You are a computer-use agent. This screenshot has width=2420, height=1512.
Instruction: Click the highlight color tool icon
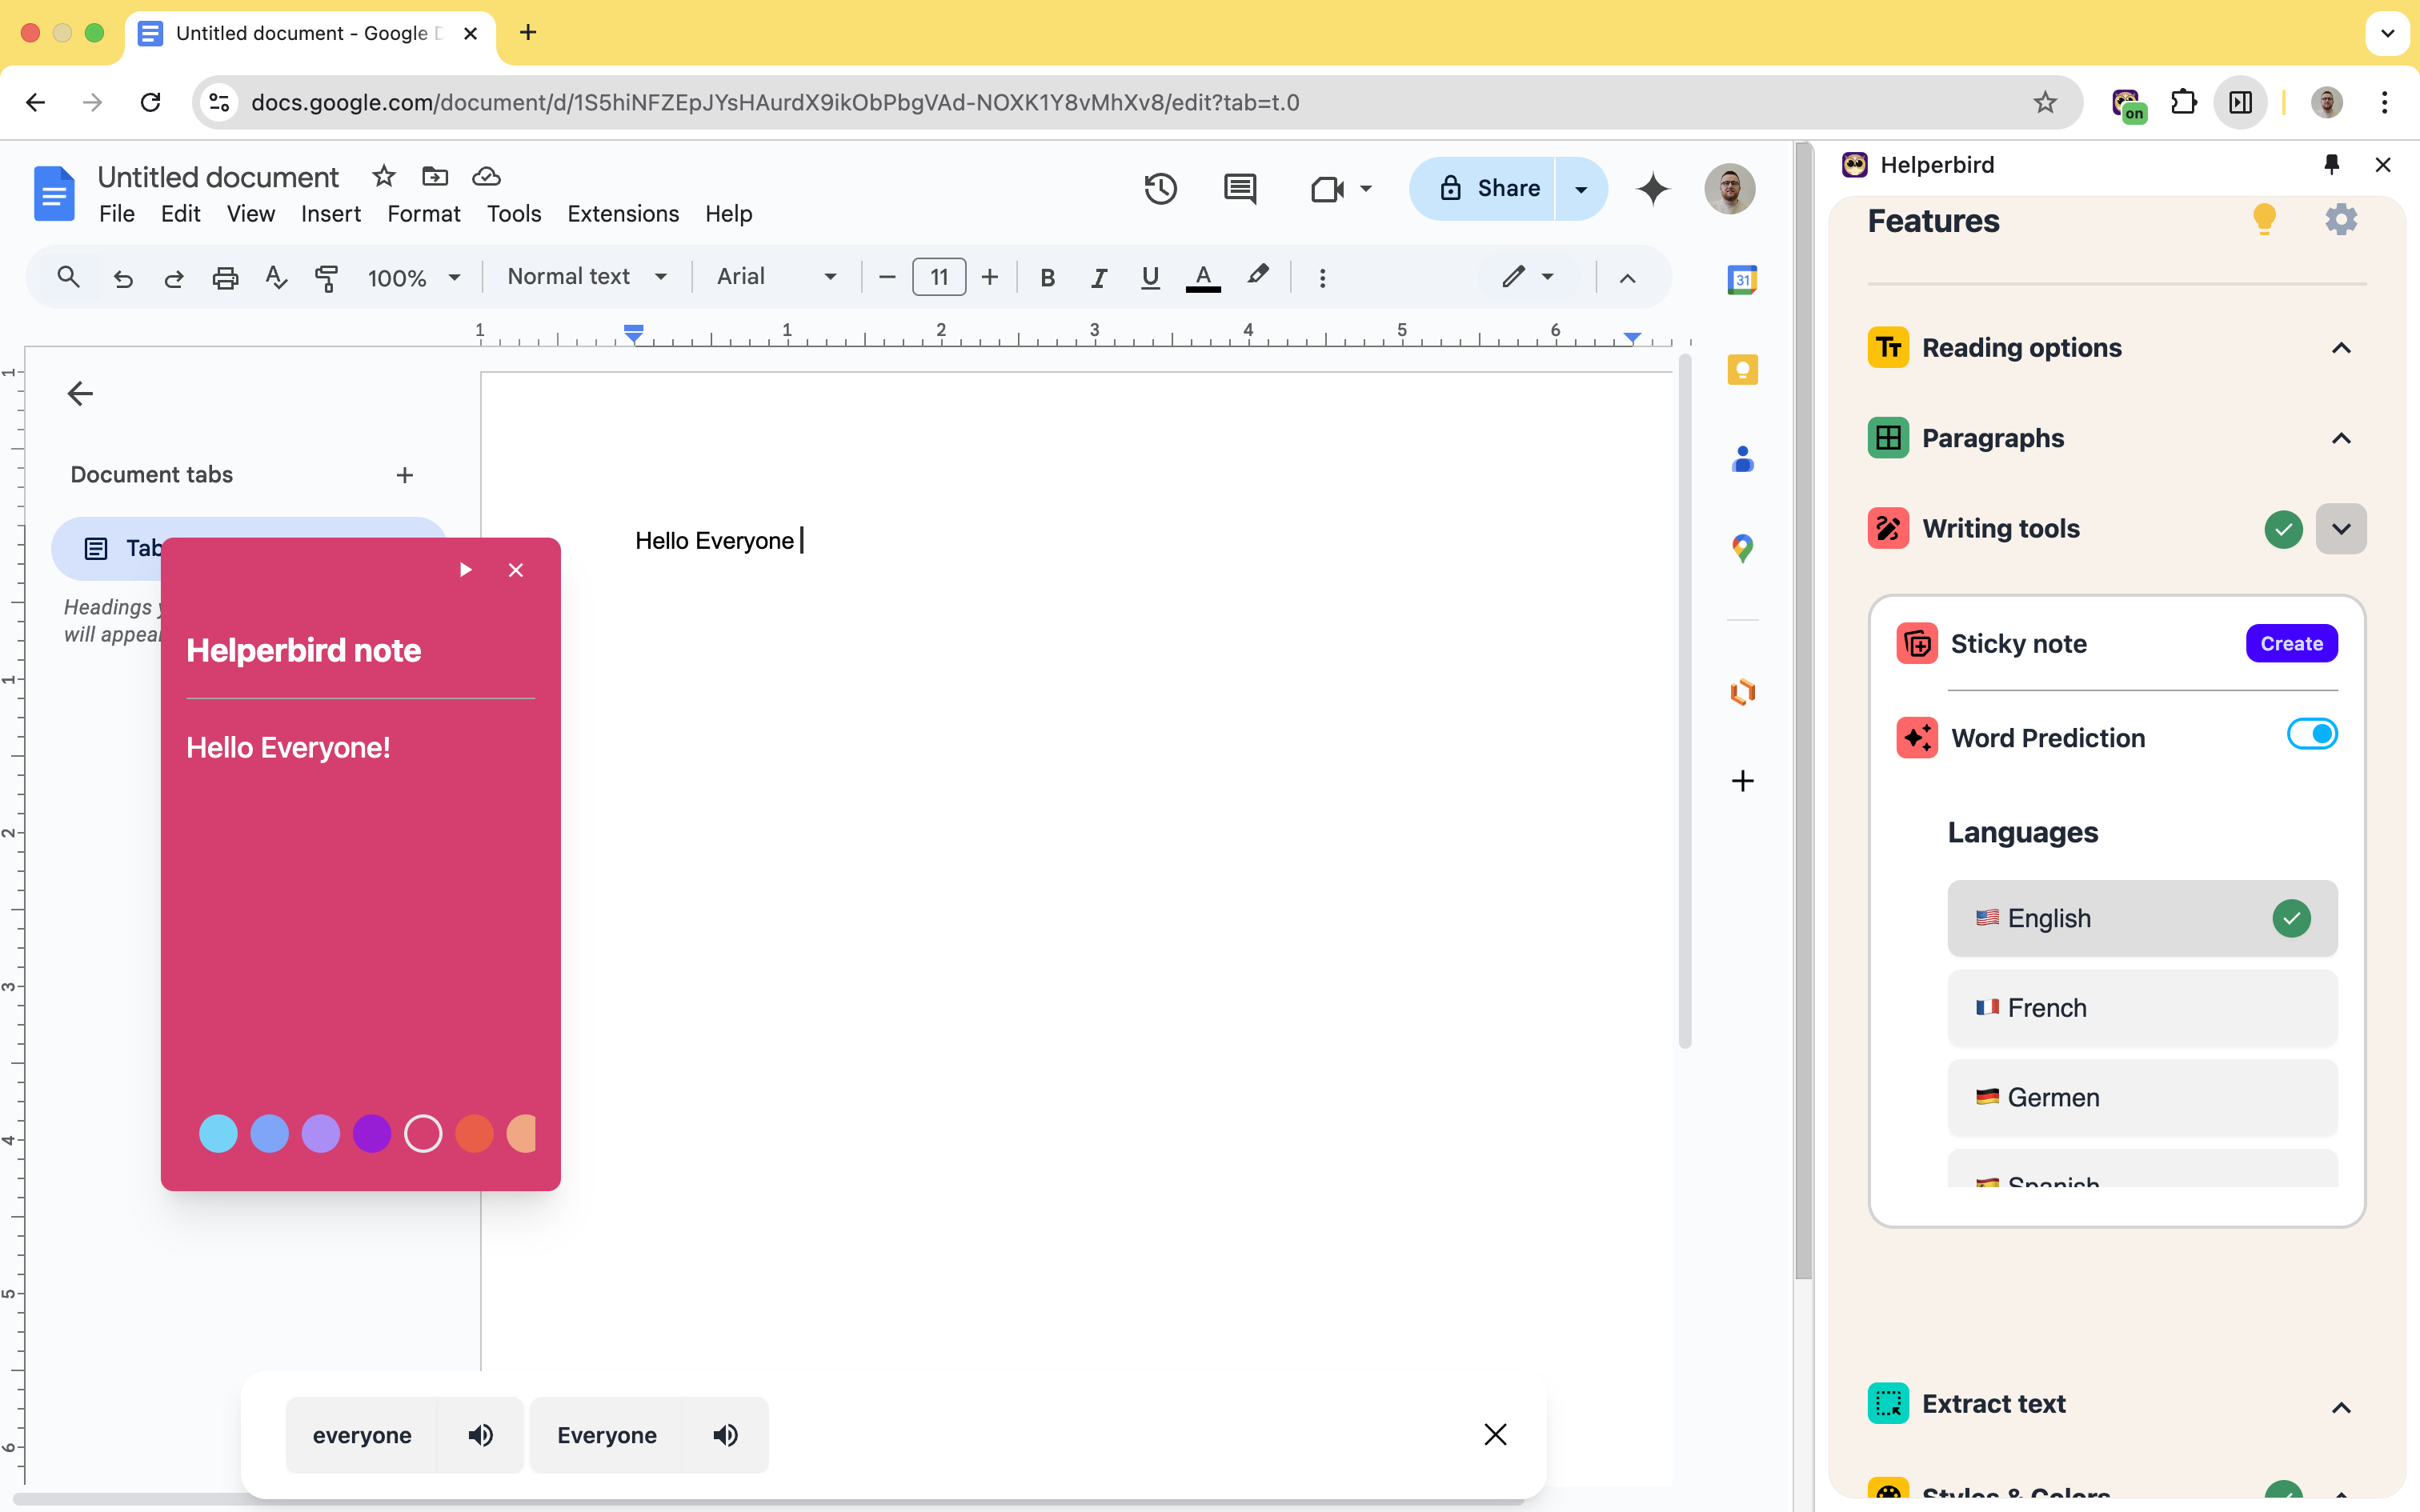point(1258,275)
